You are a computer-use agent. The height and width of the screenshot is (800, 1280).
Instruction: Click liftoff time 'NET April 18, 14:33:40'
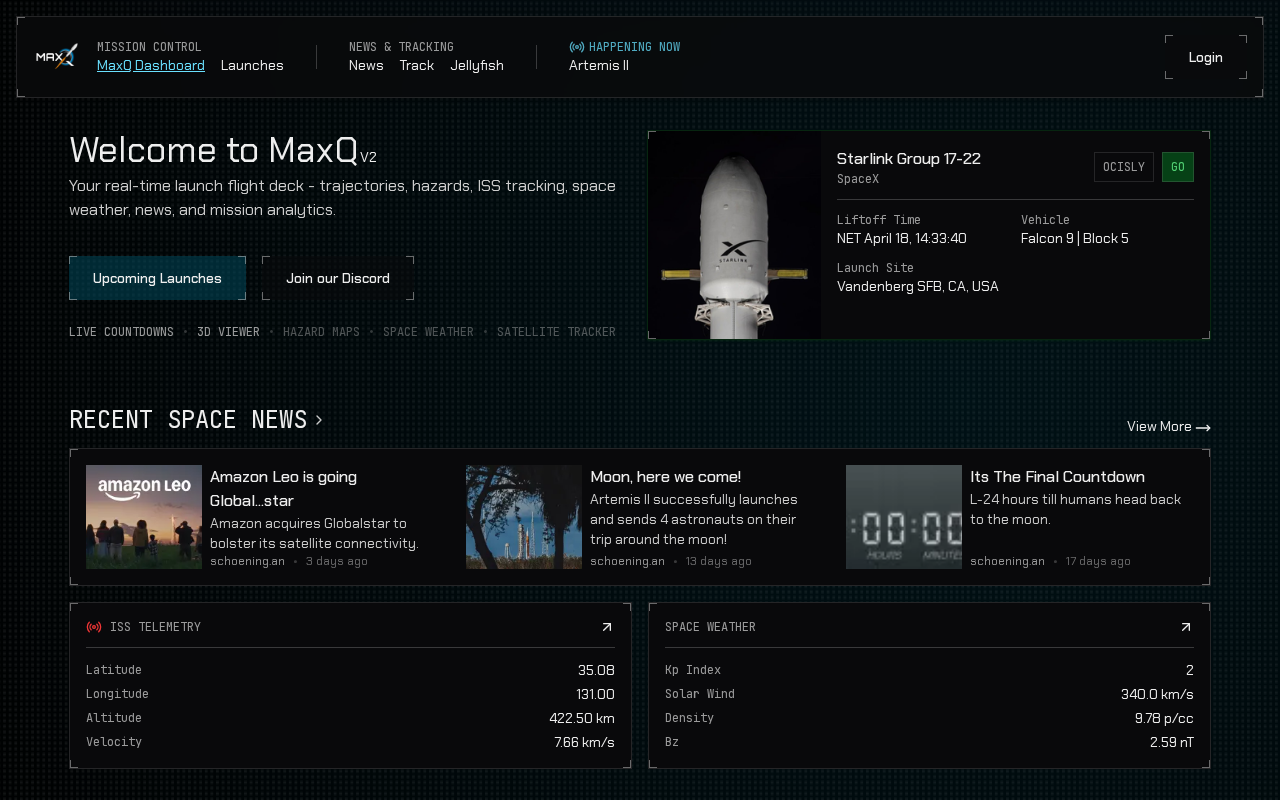point(902,238)
